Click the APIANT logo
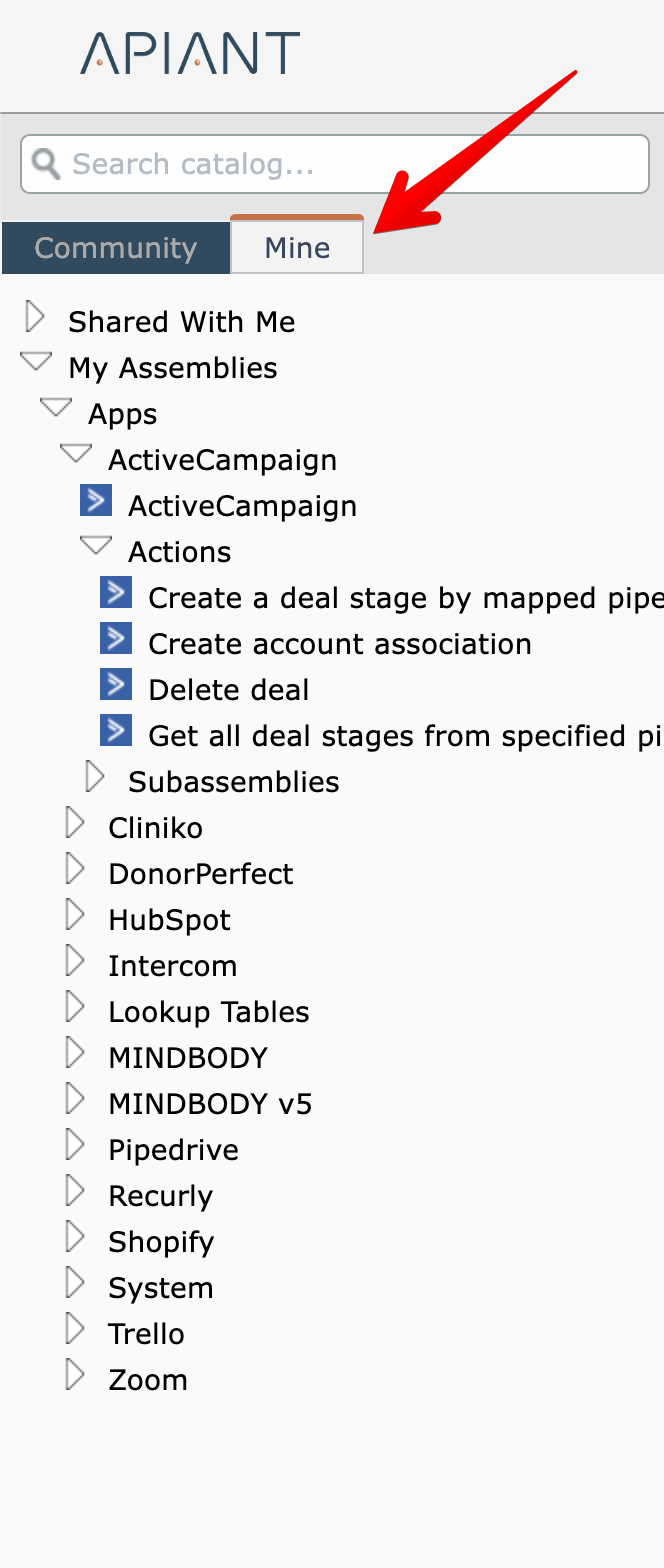This screenshot has height=1568, width=664. point(190,53)
